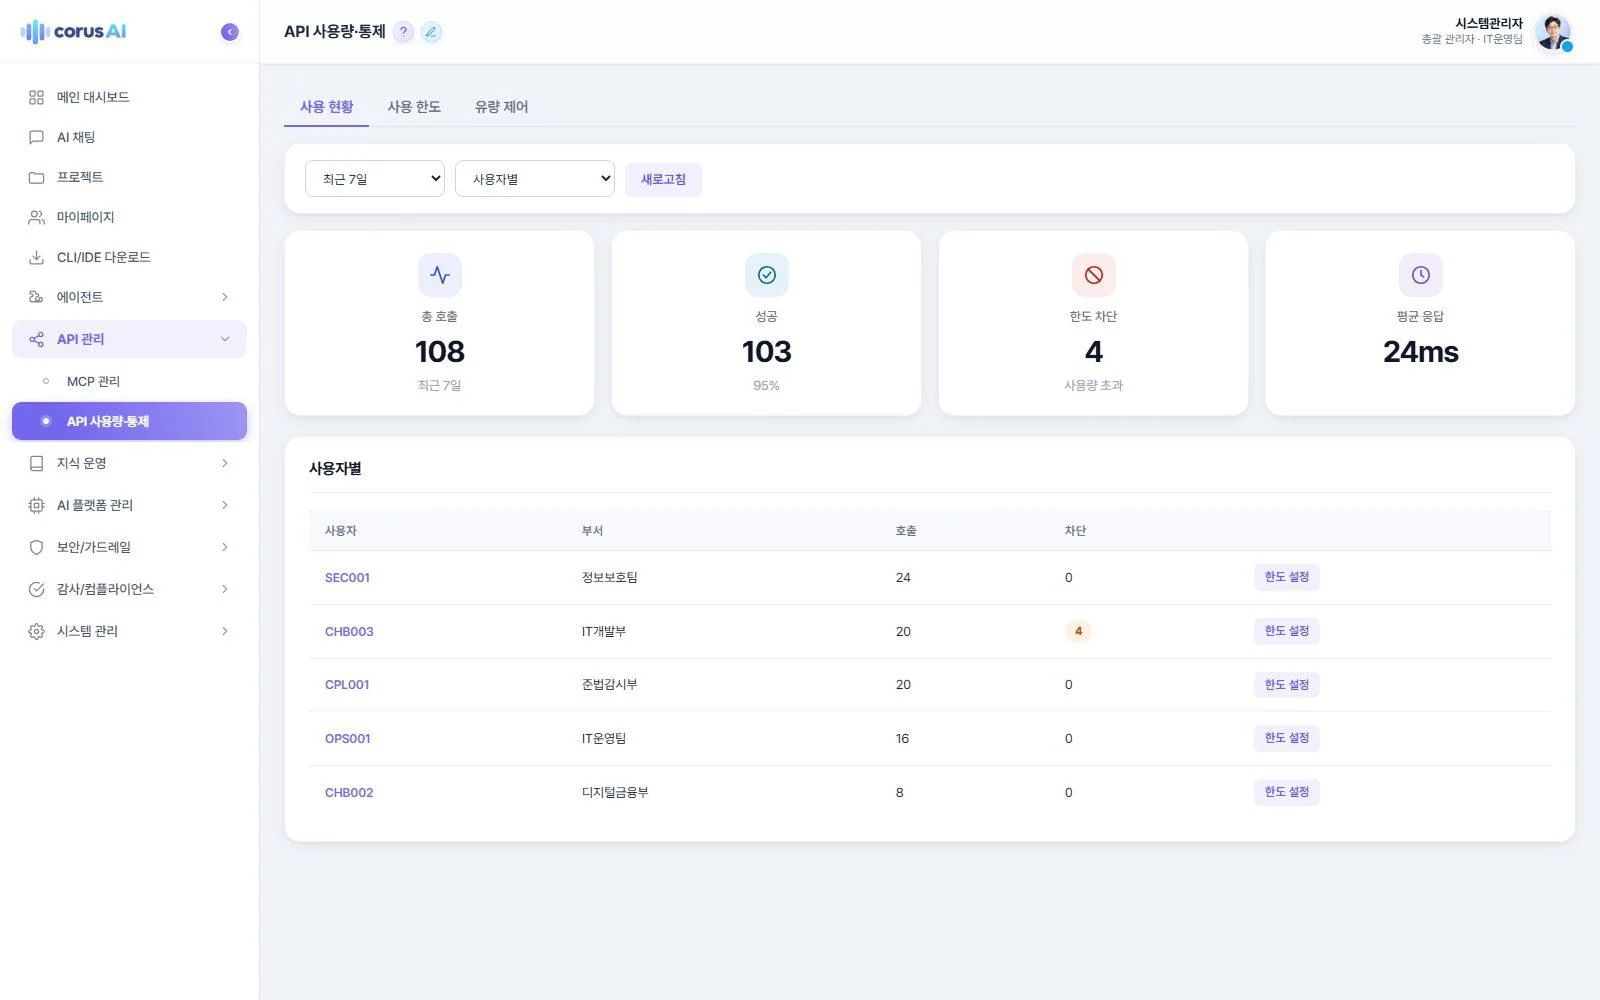Open the help question mark icon
This screenshot has height=1000, width=1600.
403,32
